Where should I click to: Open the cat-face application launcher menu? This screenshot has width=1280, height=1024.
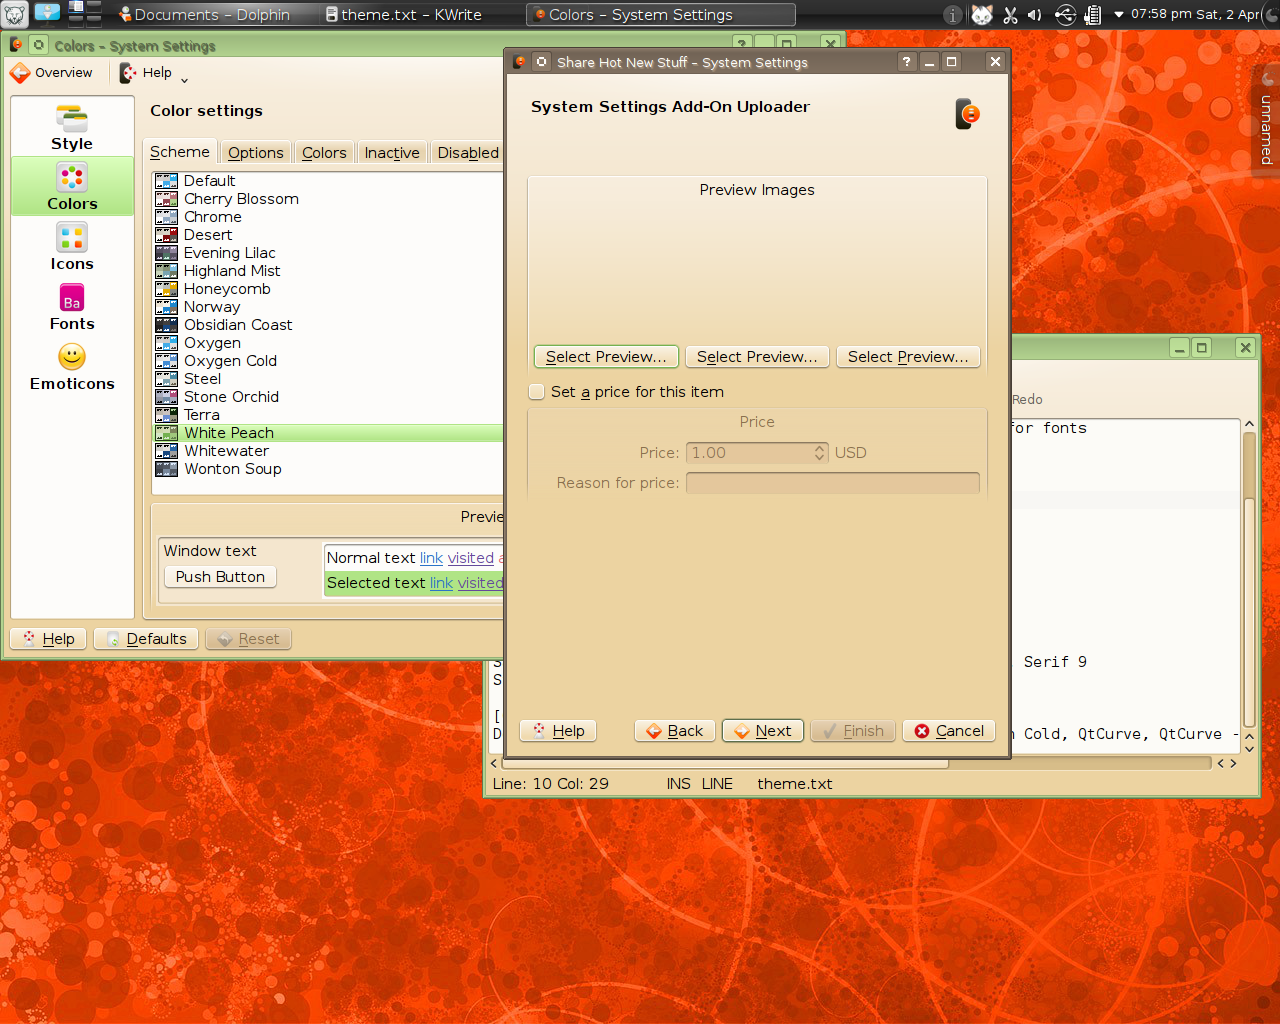pos(15,14)
